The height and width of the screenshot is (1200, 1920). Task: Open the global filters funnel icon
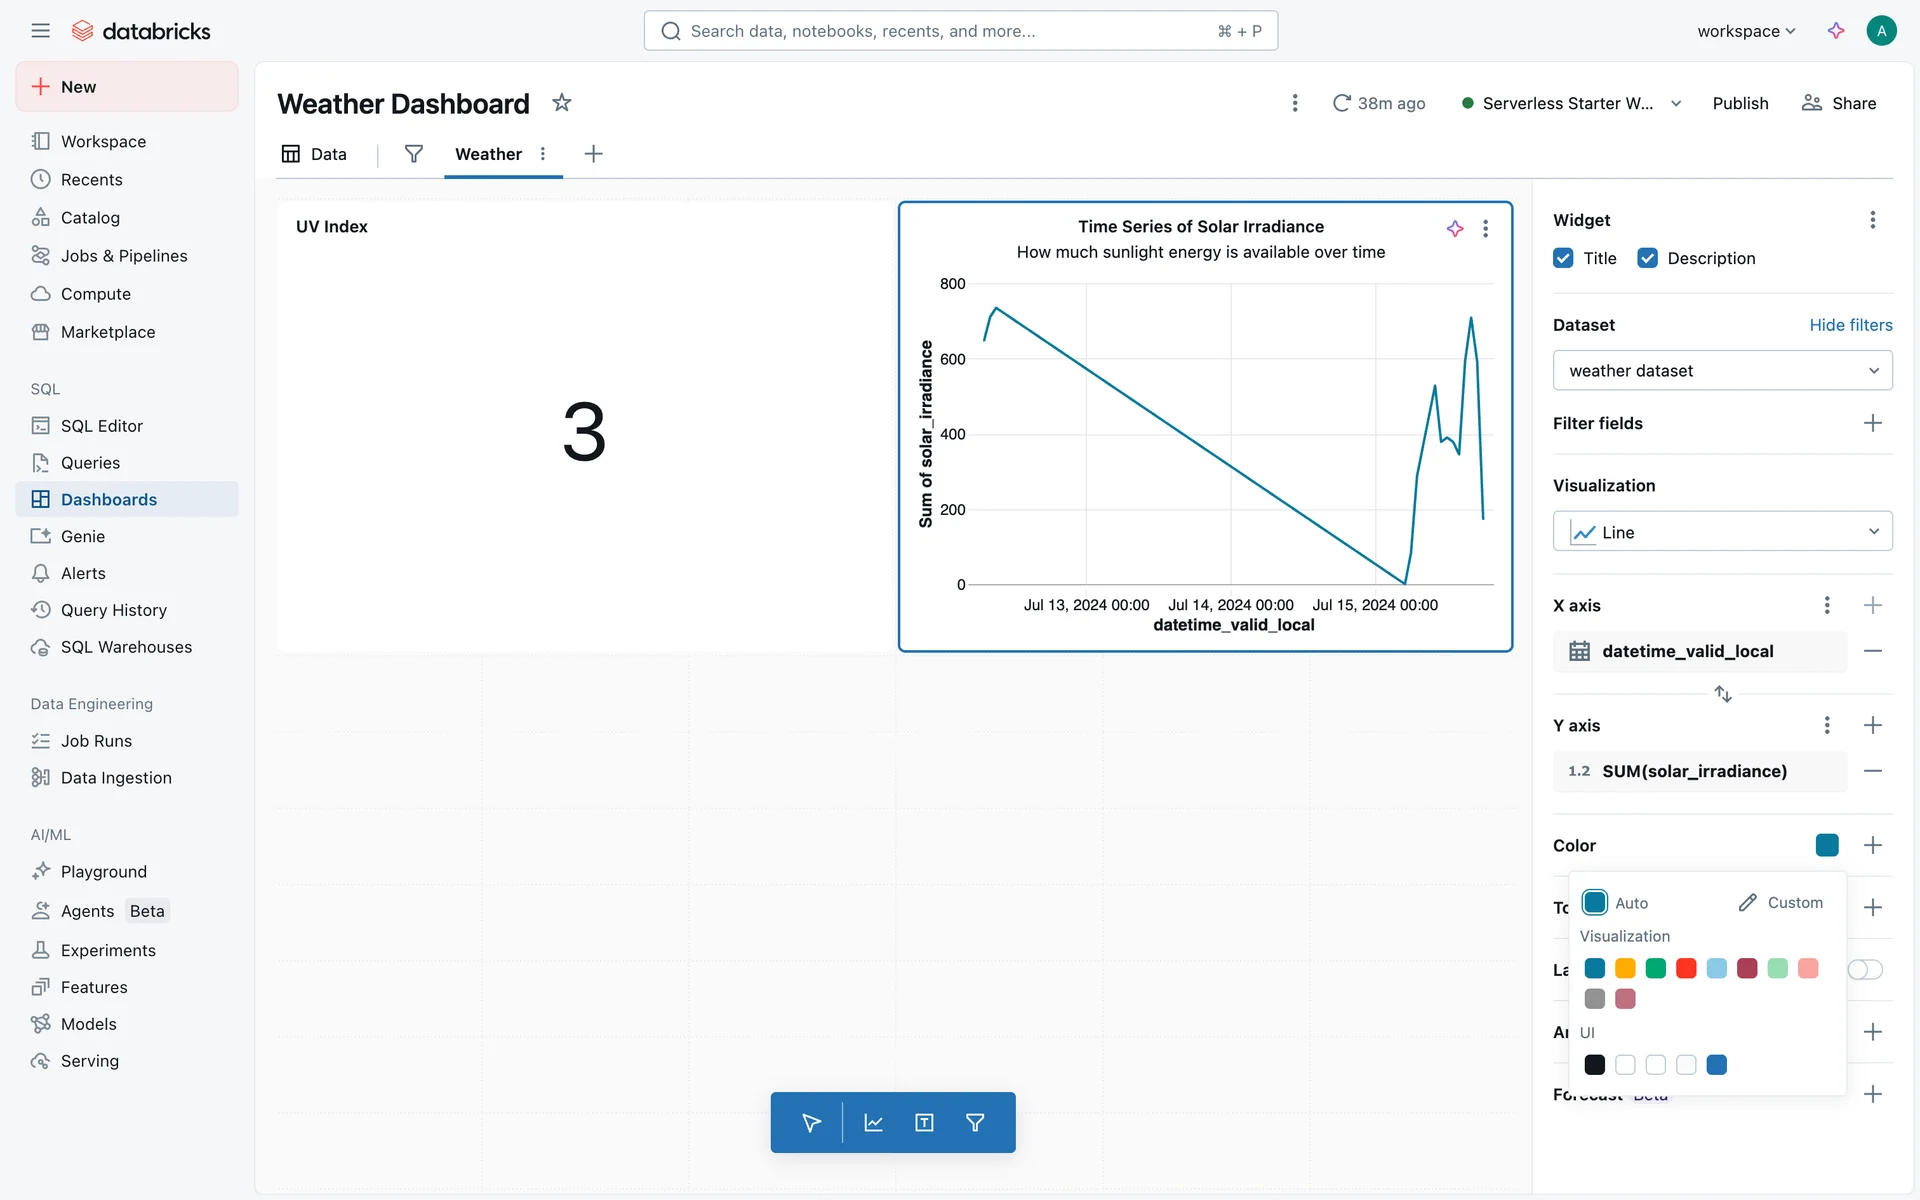point(413,154)
